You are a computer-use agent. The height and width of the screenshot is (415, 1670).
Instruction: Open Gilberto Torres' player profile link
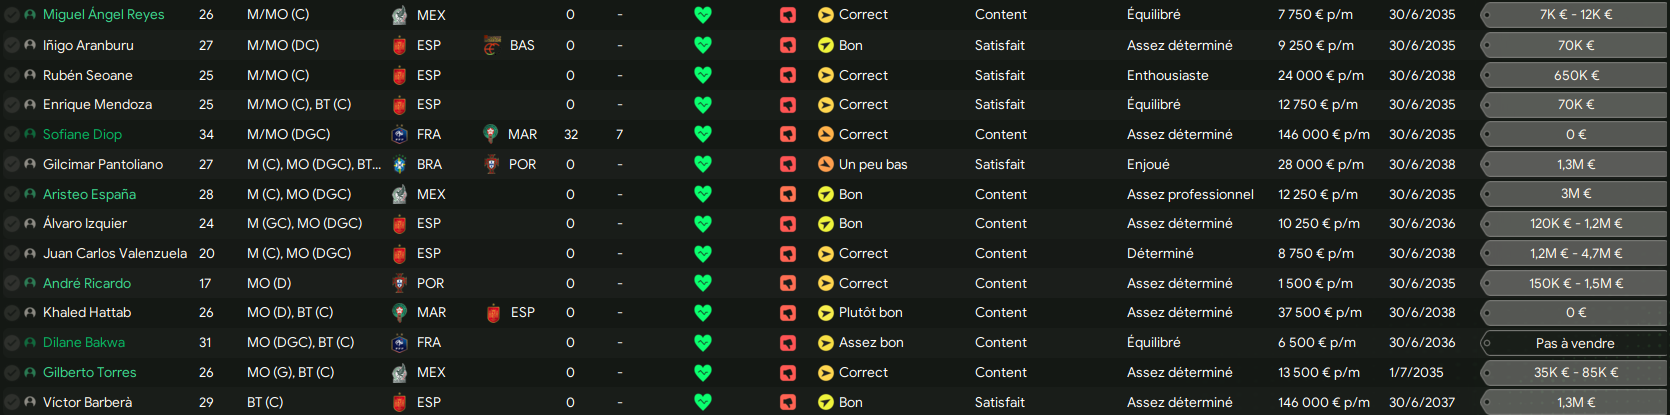pyautogui.click(x=90, y=372)
